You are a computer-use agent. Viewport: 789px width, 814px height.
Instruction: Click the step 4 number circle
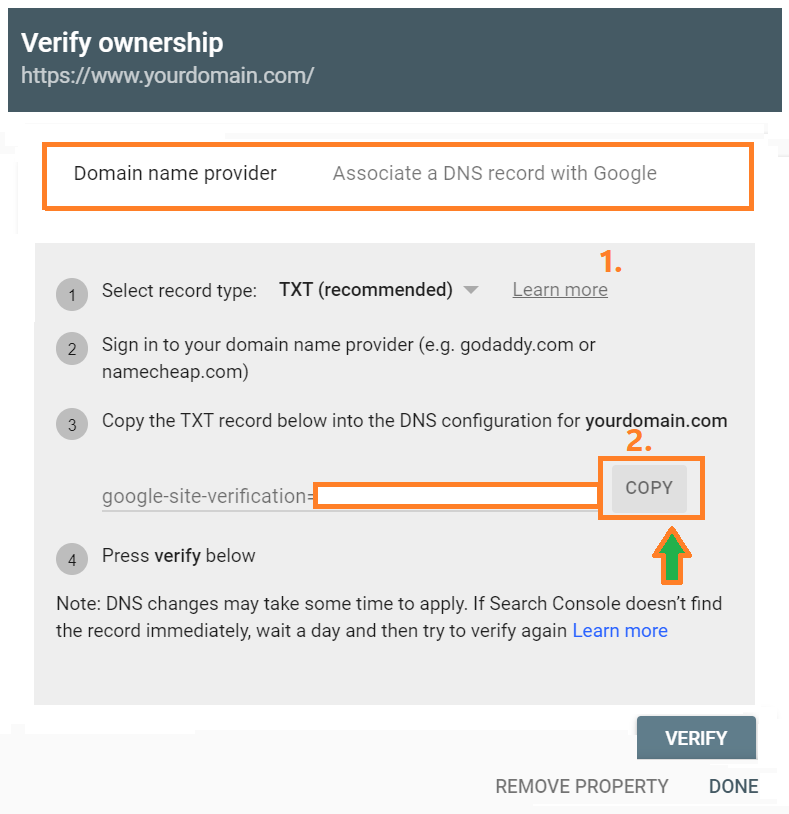pos(72,559)
